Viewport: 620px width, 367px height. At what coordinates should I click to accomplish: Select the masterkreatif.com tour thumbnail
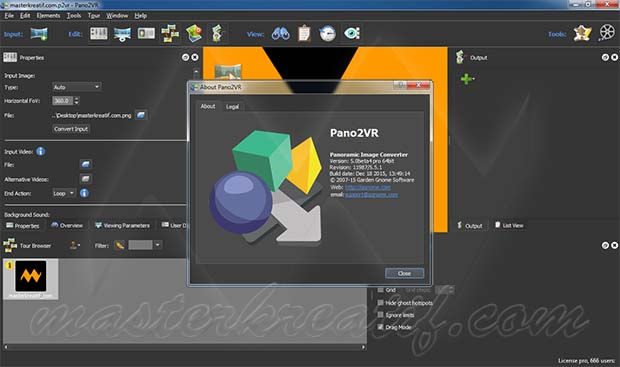(31, 279)
